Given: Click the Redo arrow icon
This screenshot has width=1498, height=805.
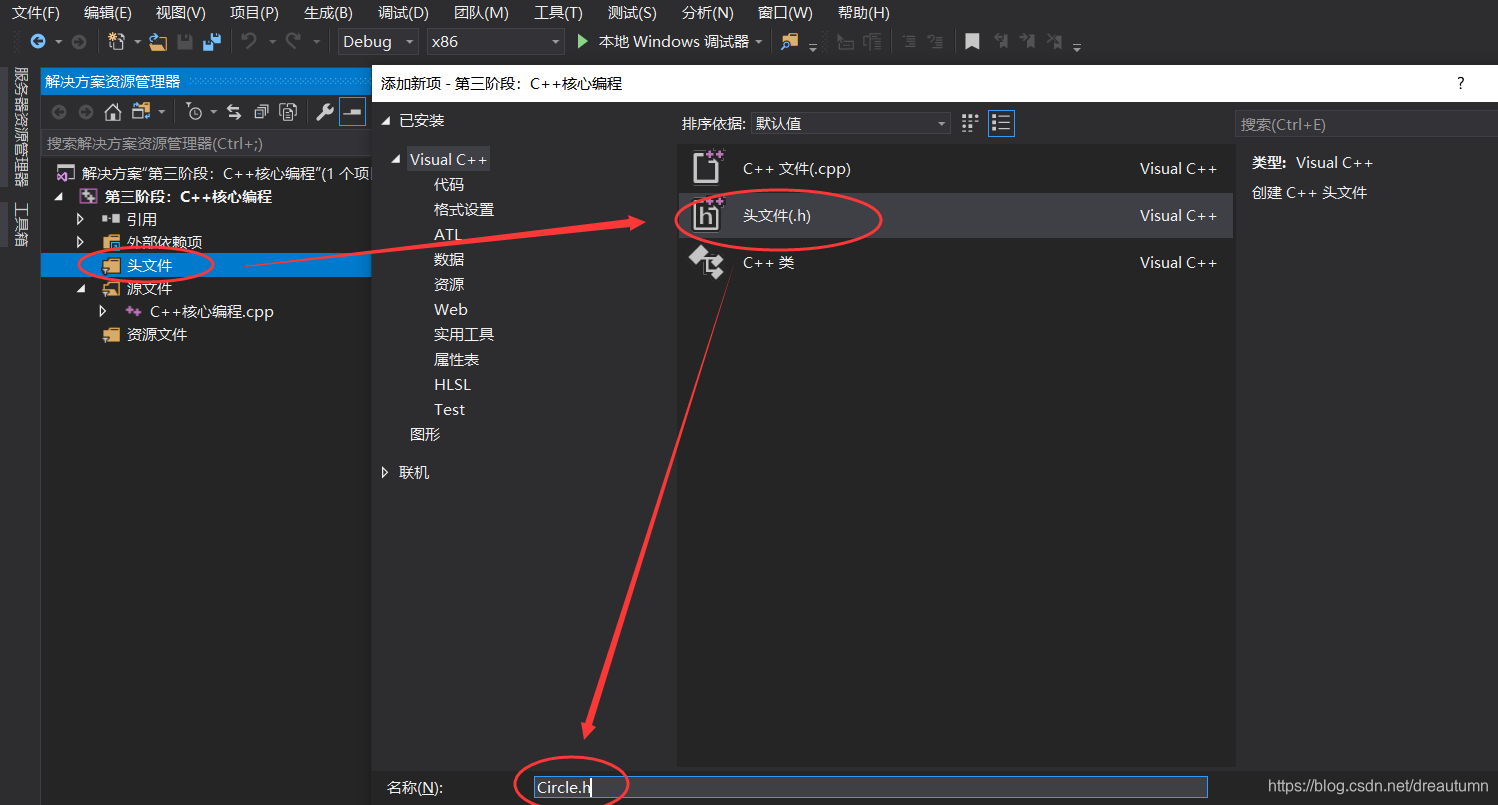Looking at the screenshot, I should point(293,41).
